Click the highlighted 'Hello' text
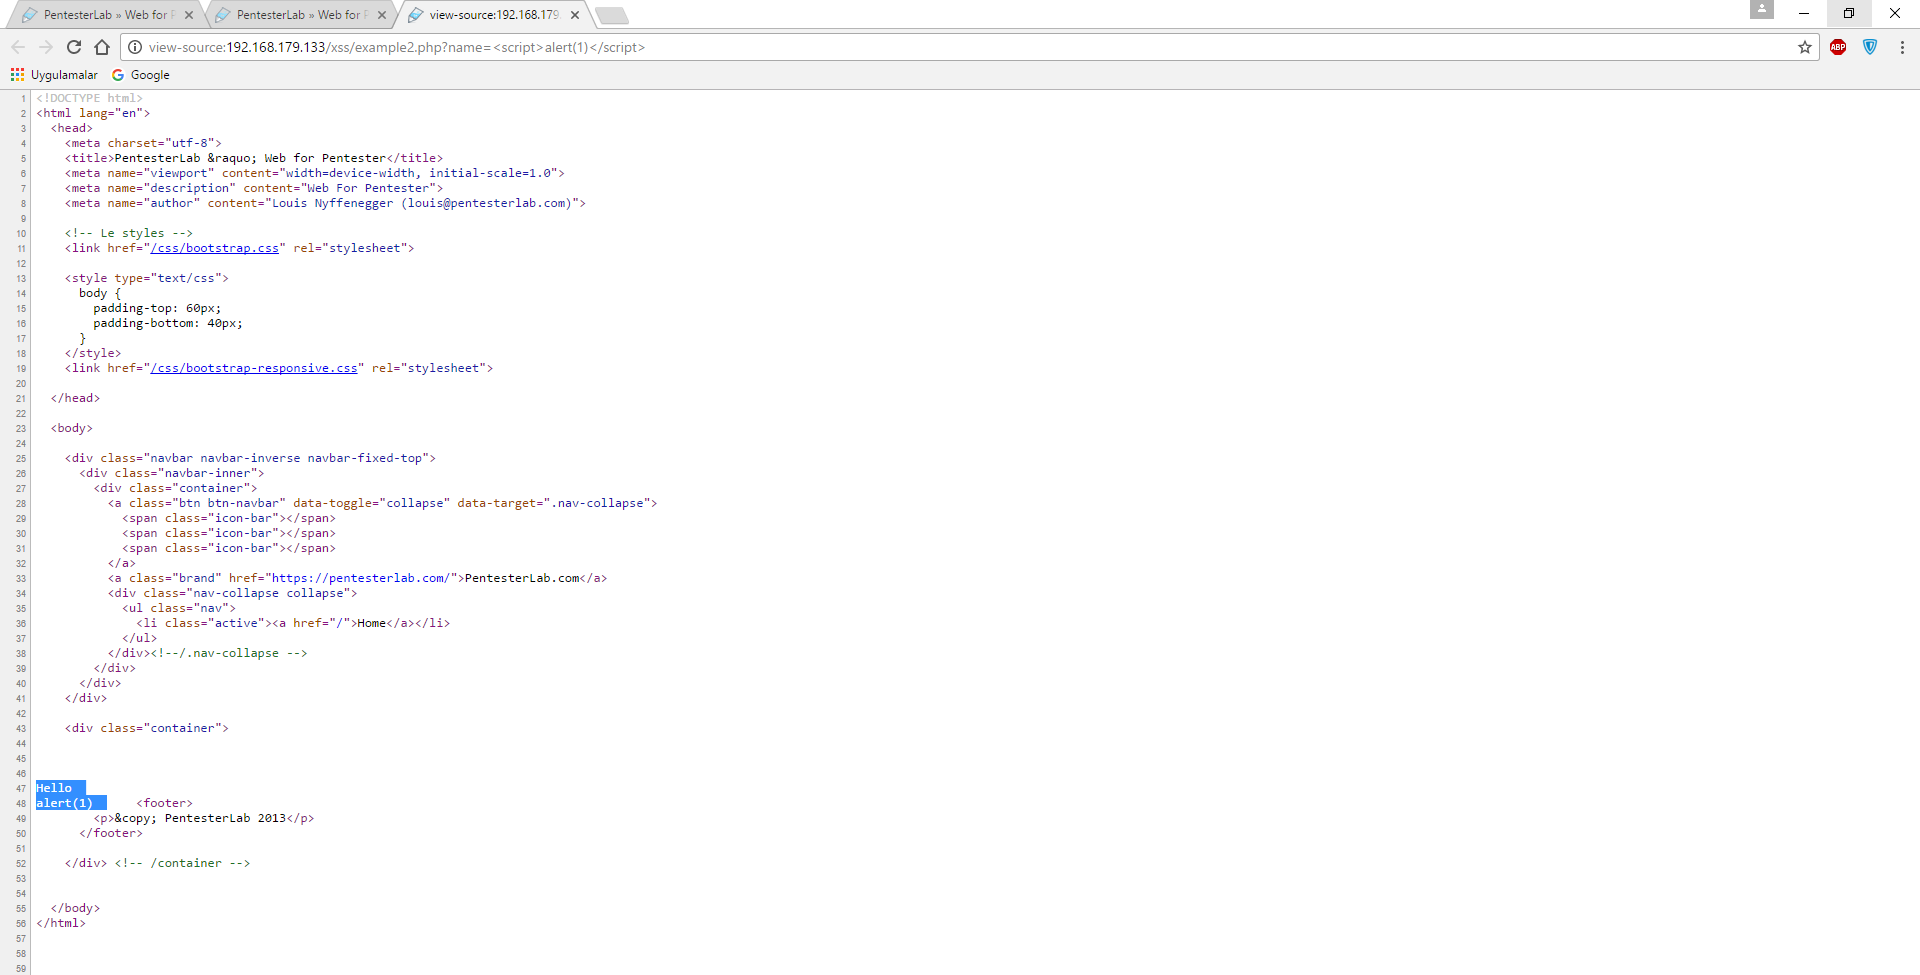 point(54,788)
